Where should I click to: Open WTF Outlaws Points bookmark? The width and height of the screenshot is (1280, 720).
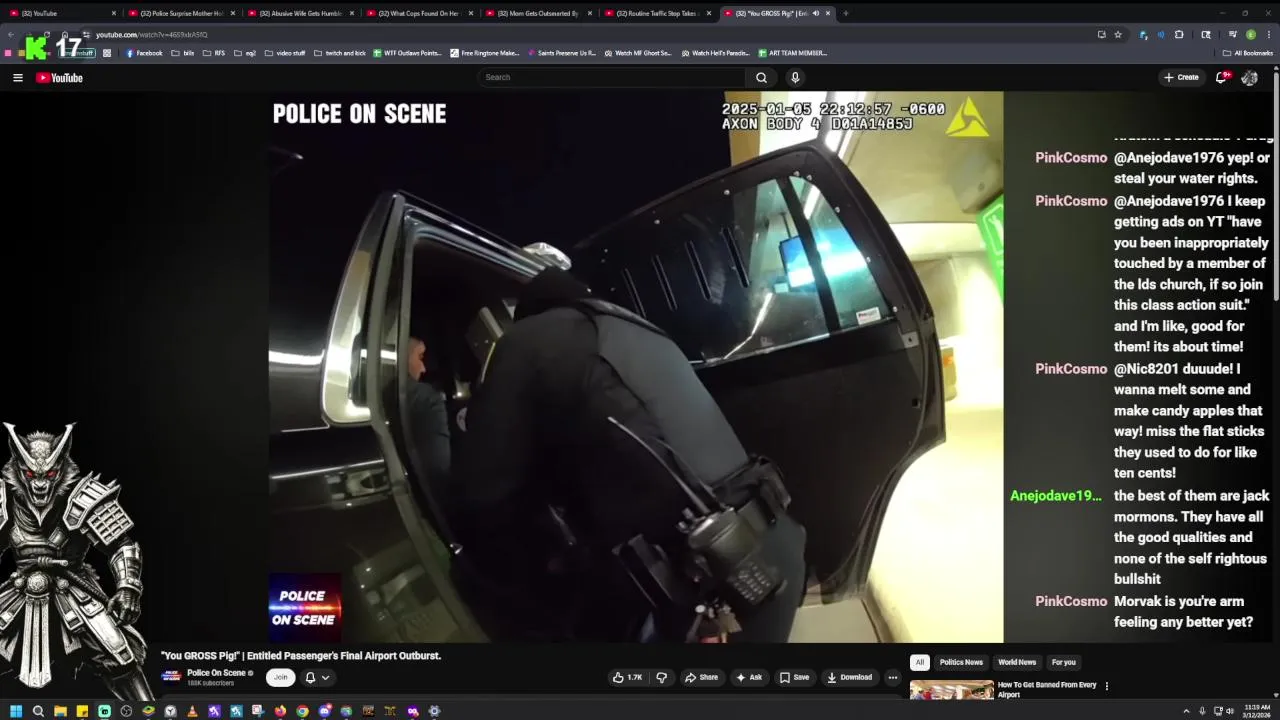pos(407,53)
